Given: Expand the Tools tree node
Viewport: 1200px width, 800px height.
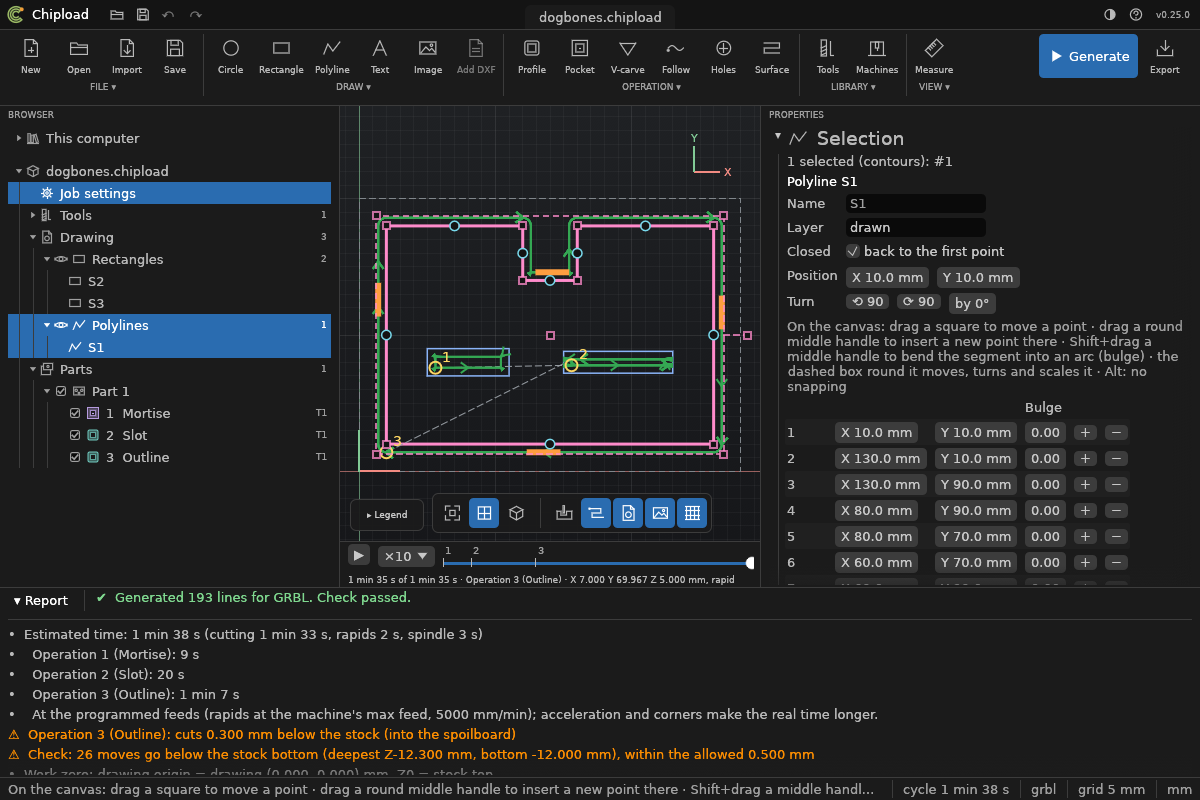Looking at the screenshot, I should coord(32,215).
